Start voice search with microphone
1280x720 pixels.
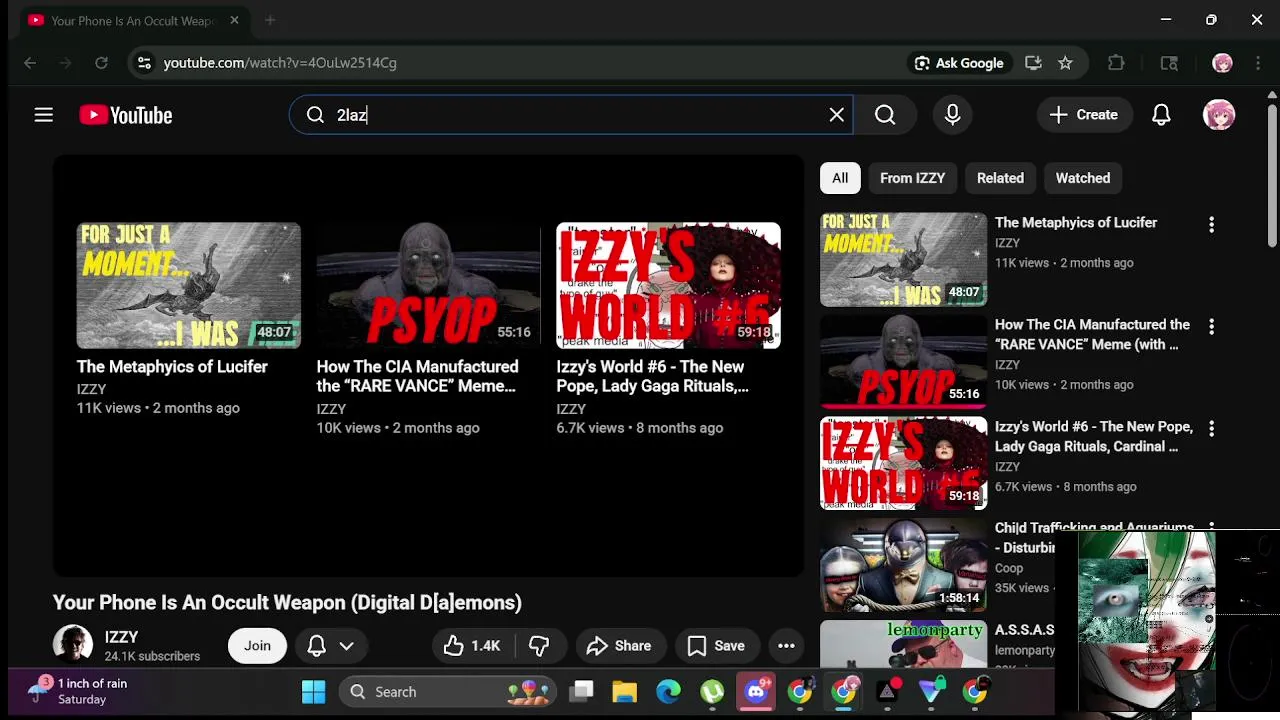point(952,115)
